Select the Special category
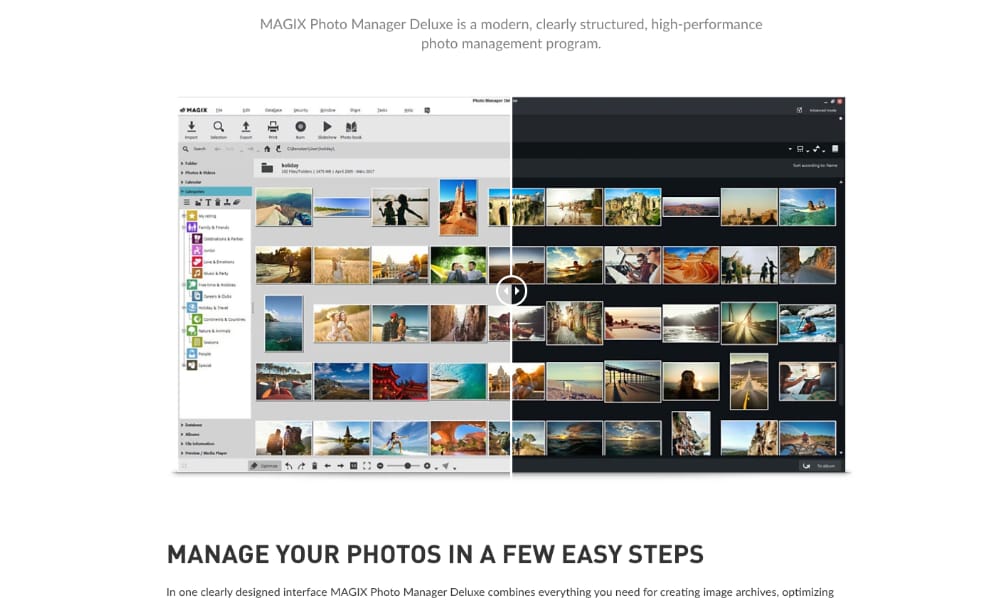Screen dimensions: 1000x600 pos(199,365)
